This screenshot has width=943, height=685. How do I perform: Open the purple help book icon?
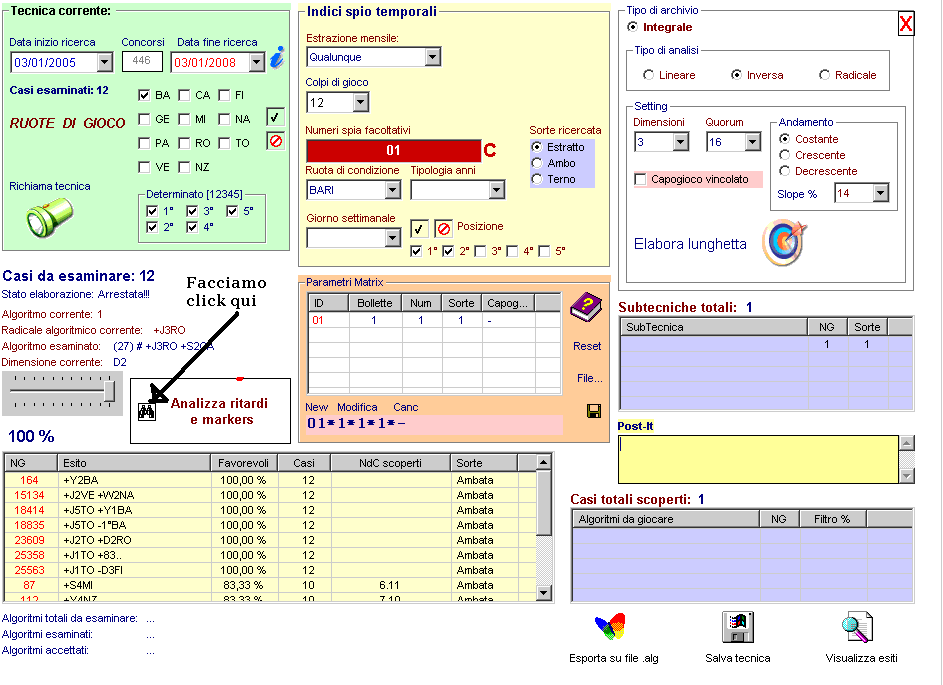(x=586, y=307)
